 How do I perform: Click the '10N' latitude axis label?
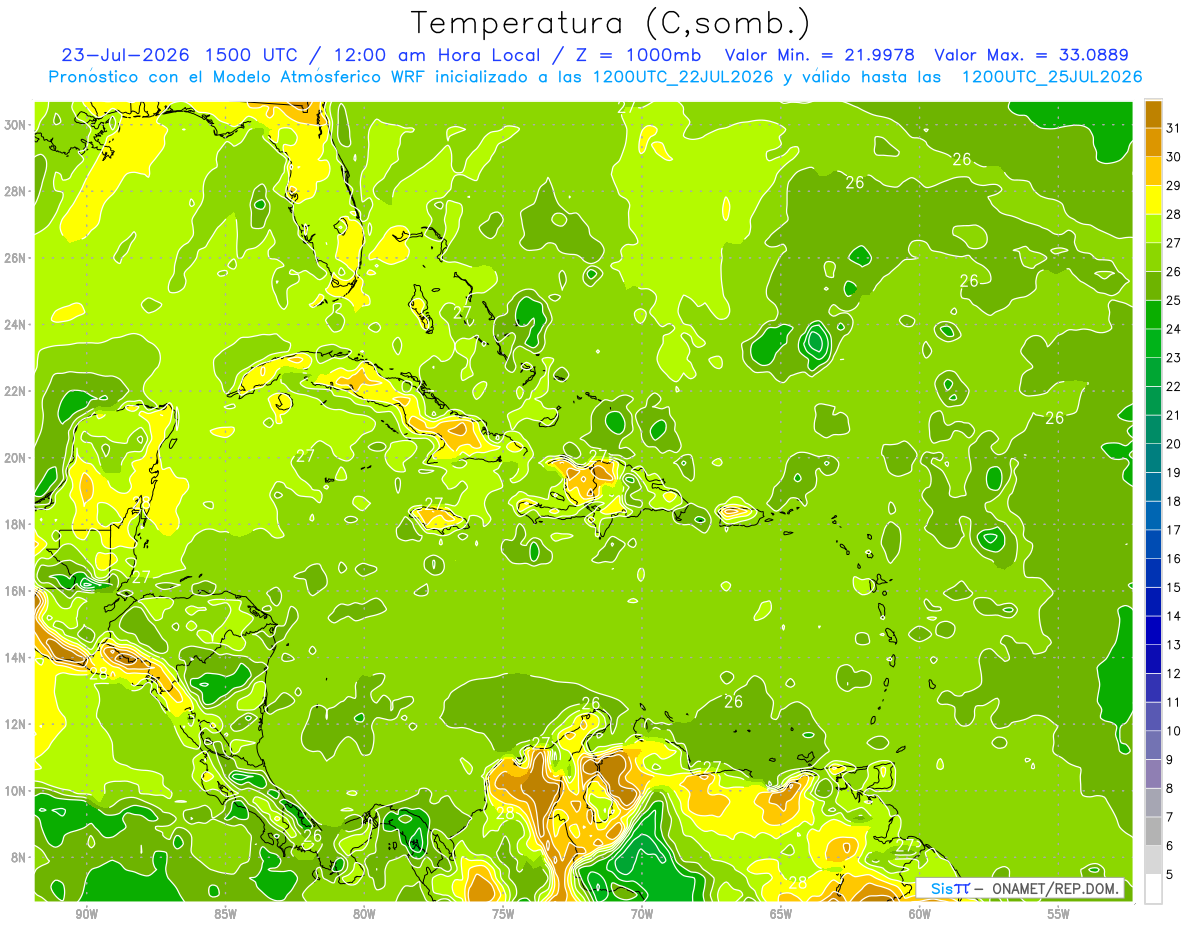(x=17, y=791)
